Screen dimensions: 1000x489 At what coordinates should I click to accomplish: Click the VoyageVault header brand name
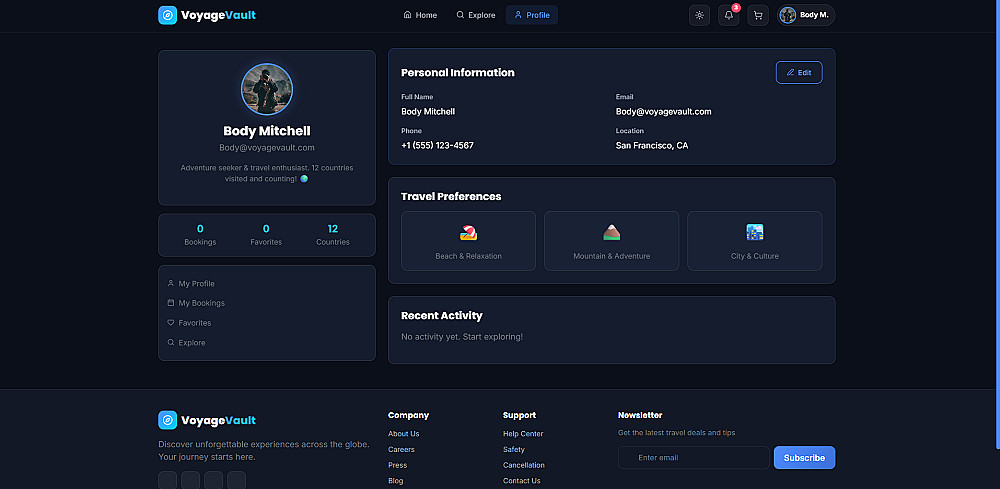218,15
